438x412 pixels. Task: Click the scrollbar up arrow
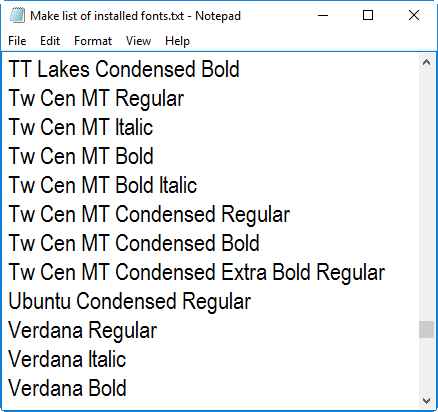(x=426, y=62)
